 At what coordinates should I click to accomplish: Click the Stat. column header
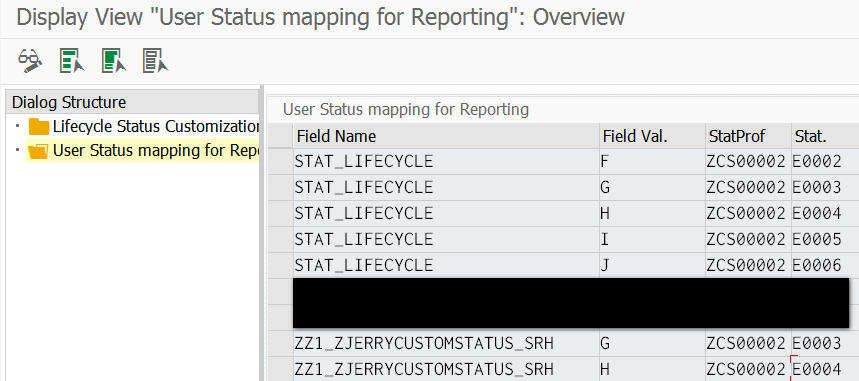(x=825, y=136)
